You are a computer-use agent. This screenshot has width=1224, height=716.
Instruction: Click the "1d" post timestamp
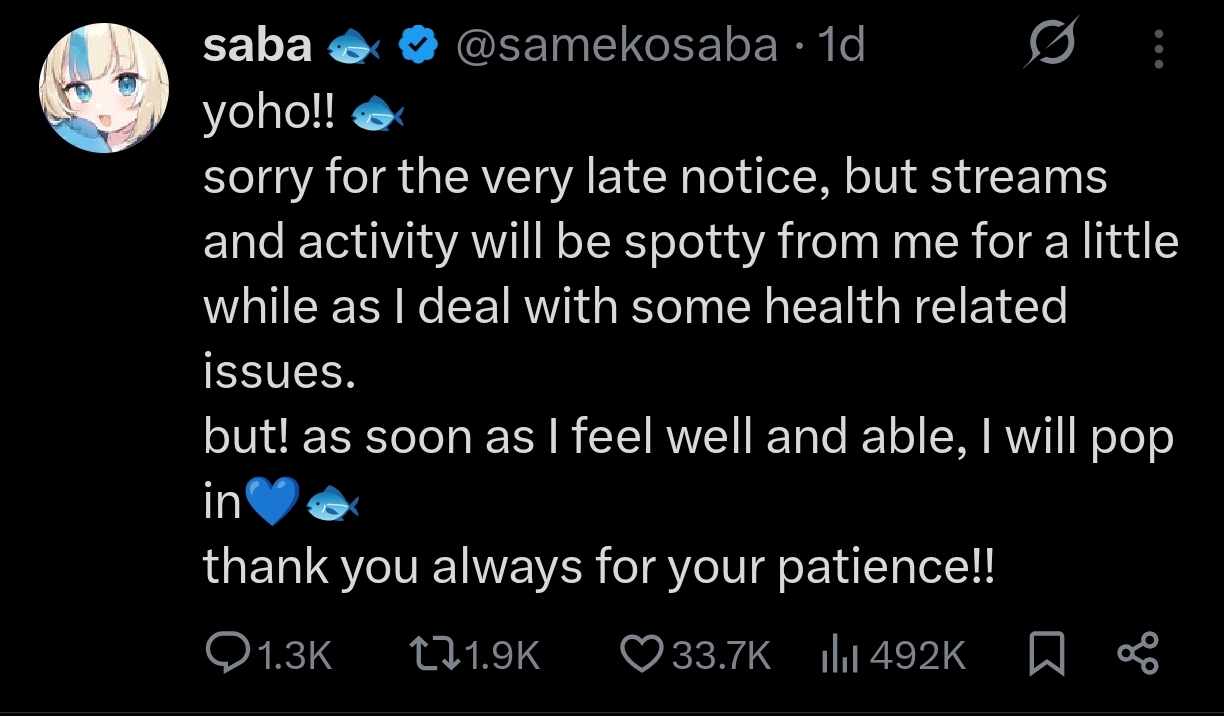tap(840, 46)
